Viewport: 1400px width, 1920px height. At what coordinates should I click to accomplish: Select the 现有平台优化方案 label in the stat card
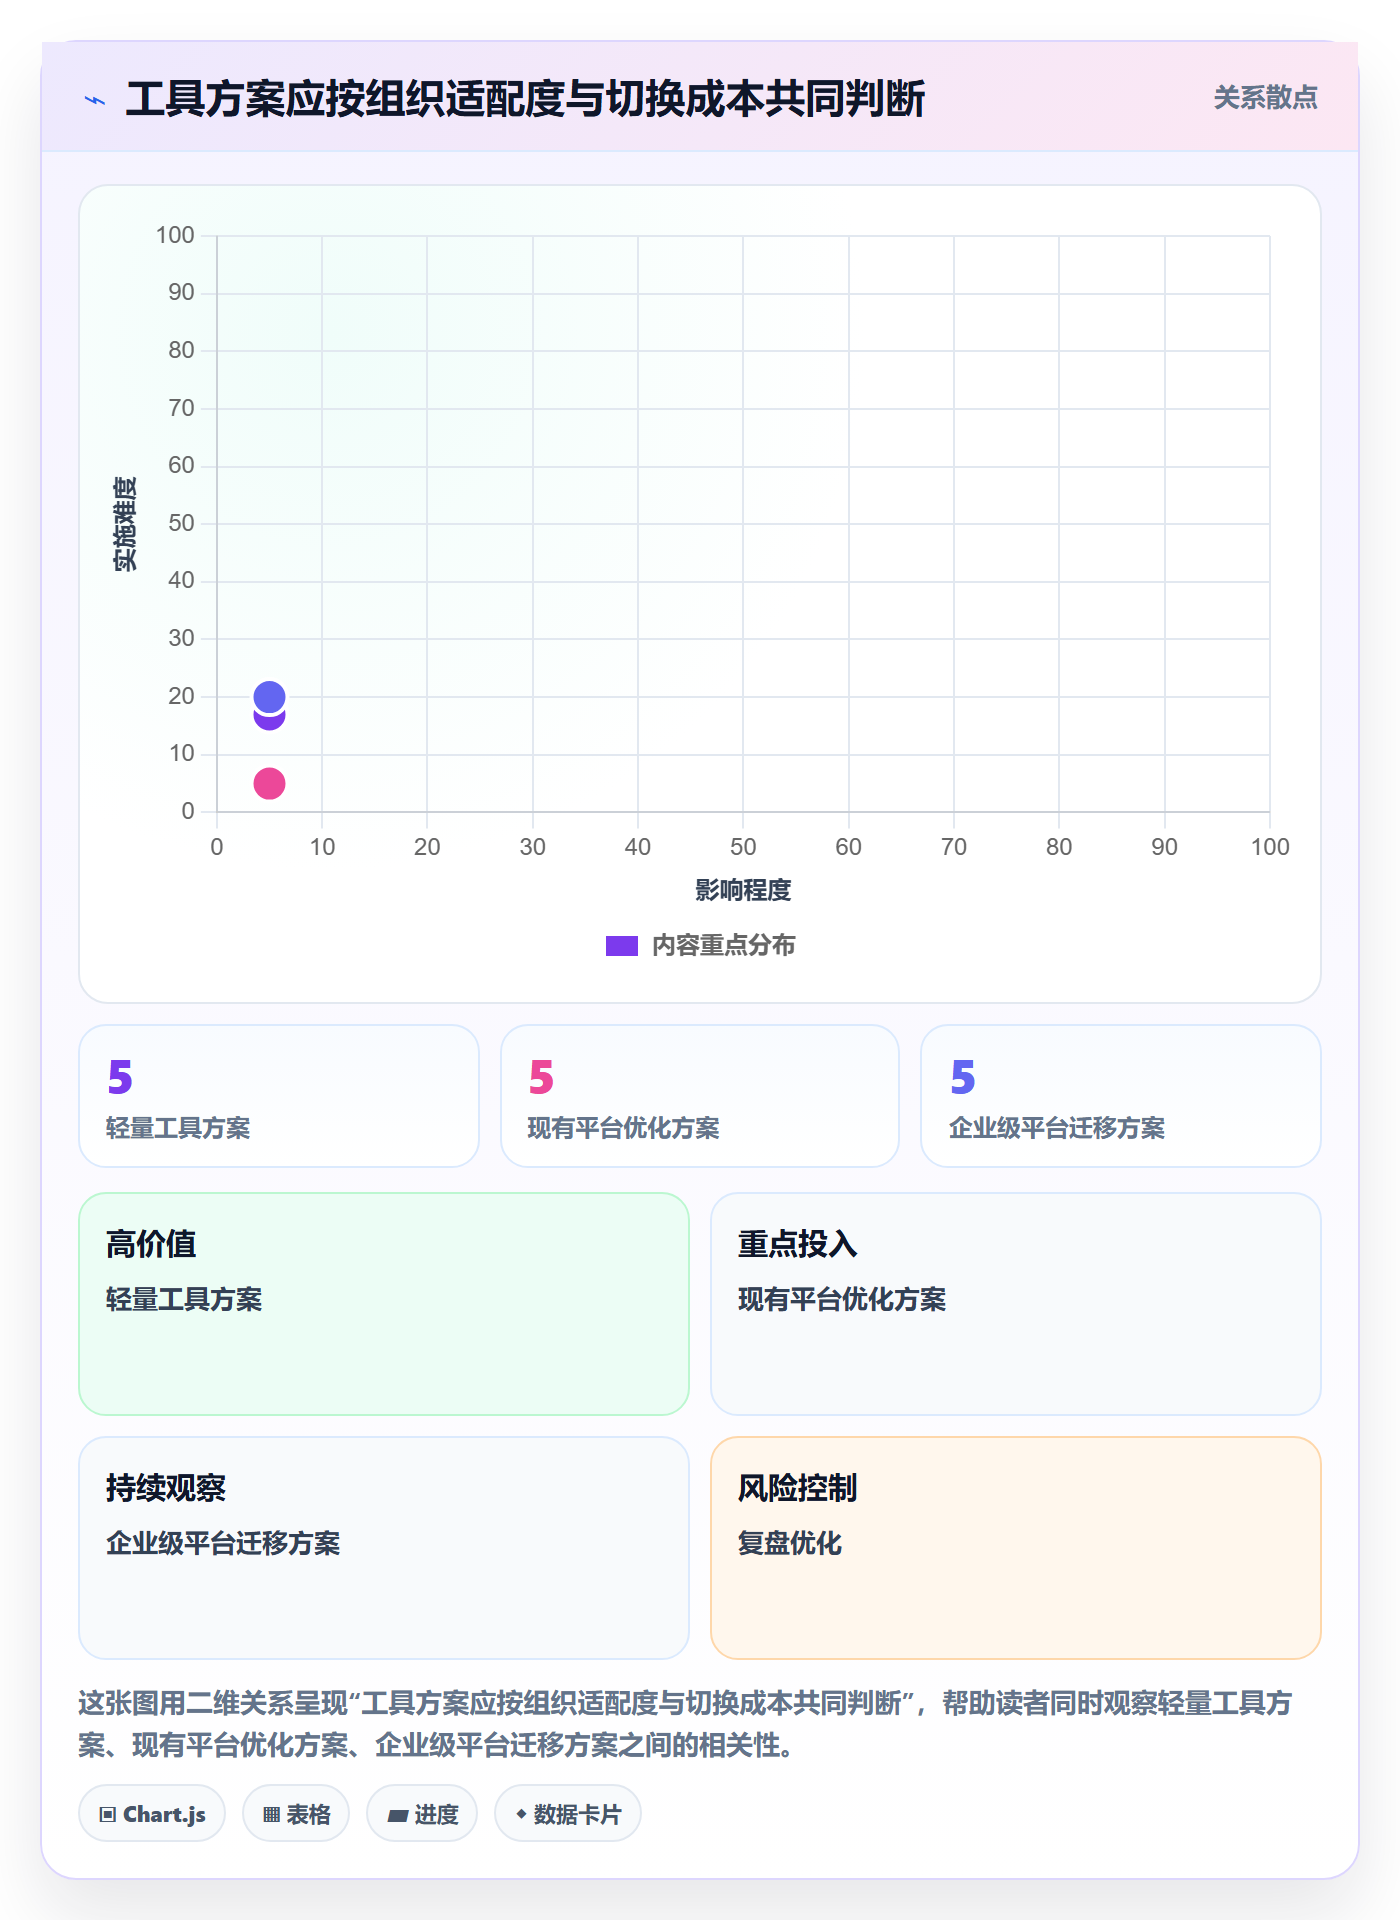click(x=623, y=1128)
